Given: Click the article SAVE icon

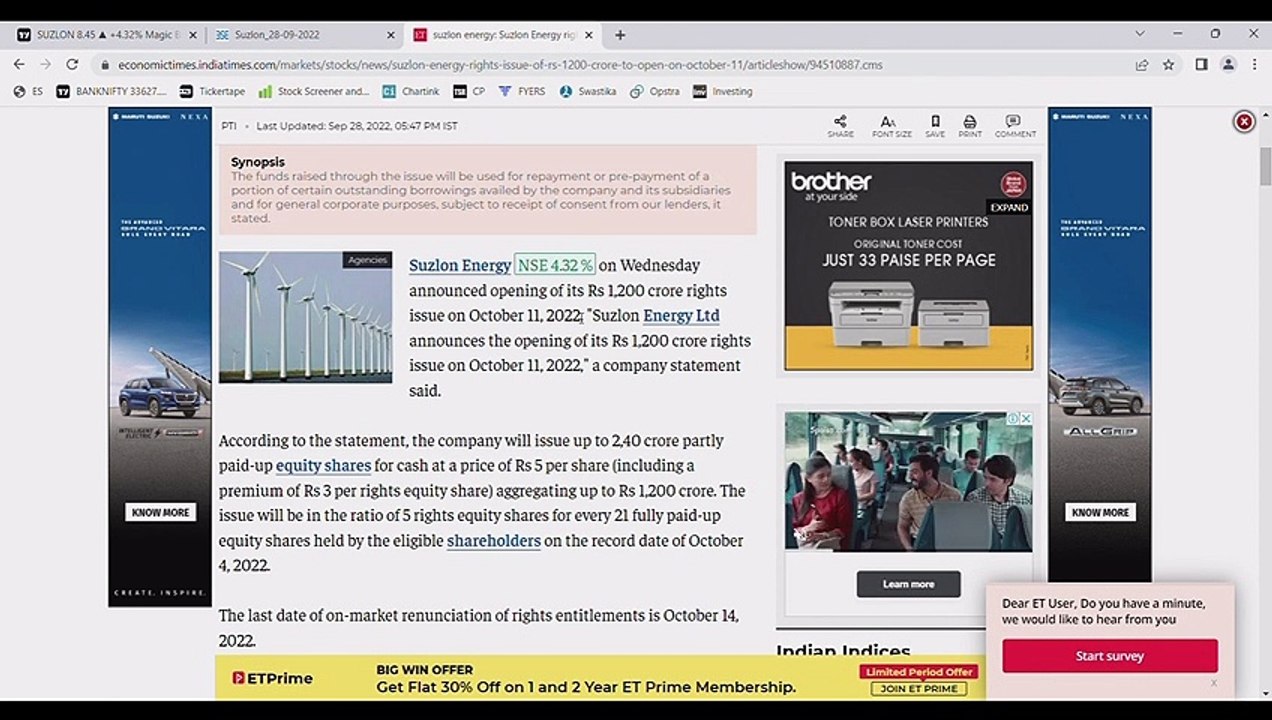Looking at the screenshot, I should coord(935,126).
